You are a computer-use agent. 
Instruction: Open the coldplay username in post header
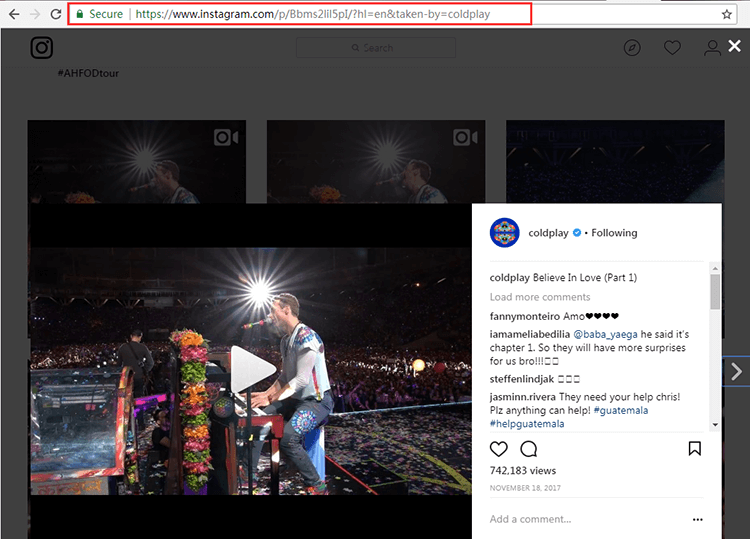coord(548,233)
